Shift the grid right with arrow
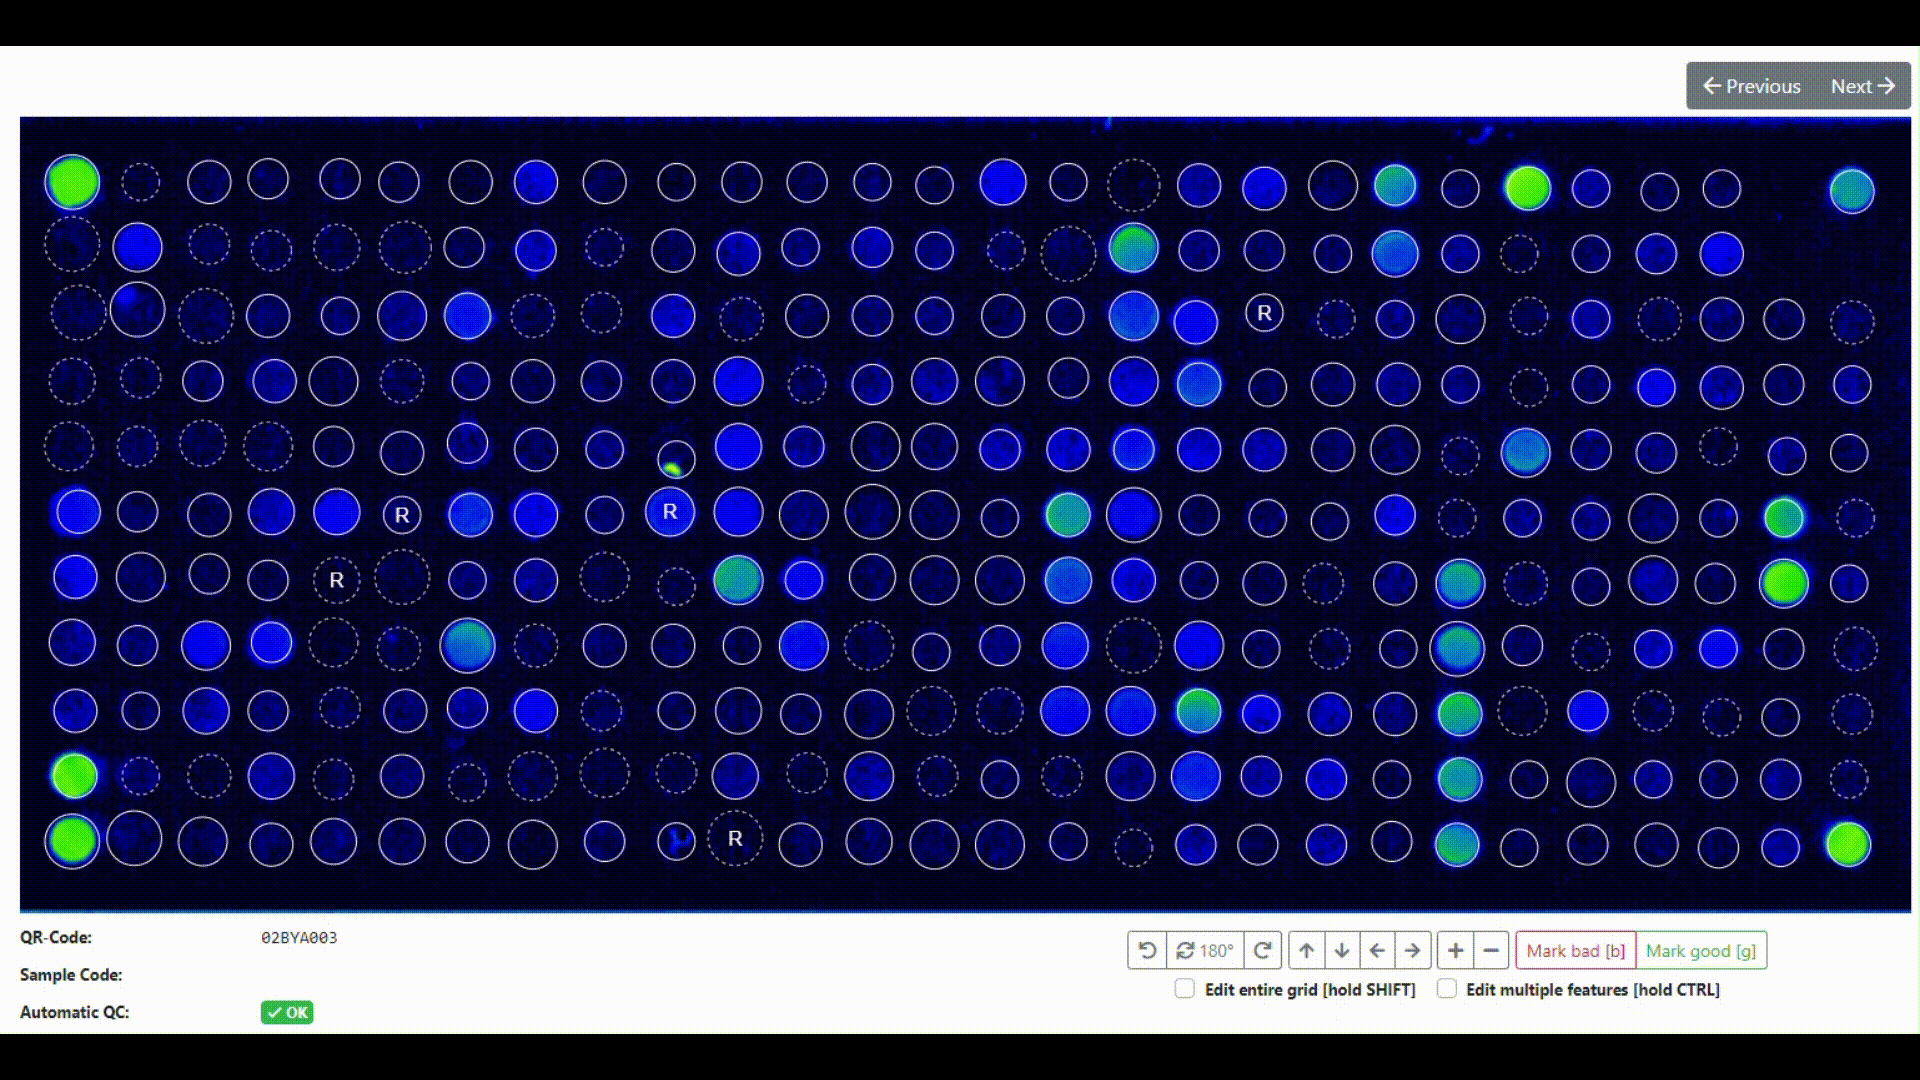1920x1080 pixels. pos(1412,950)
